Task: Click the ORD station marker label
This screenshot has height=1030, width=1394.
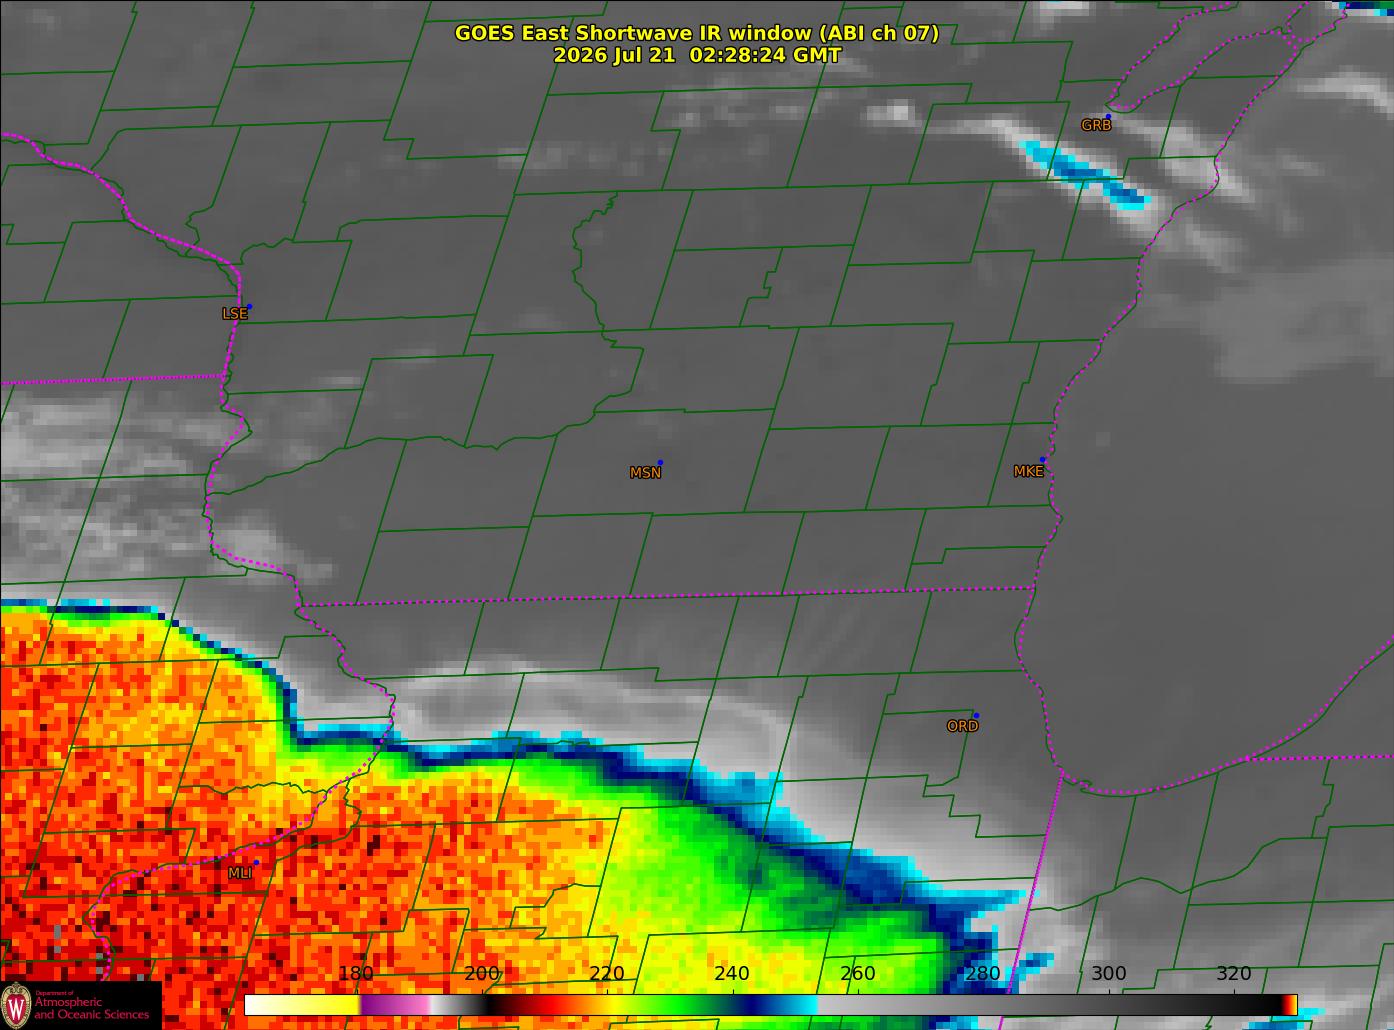Action: 962,726
